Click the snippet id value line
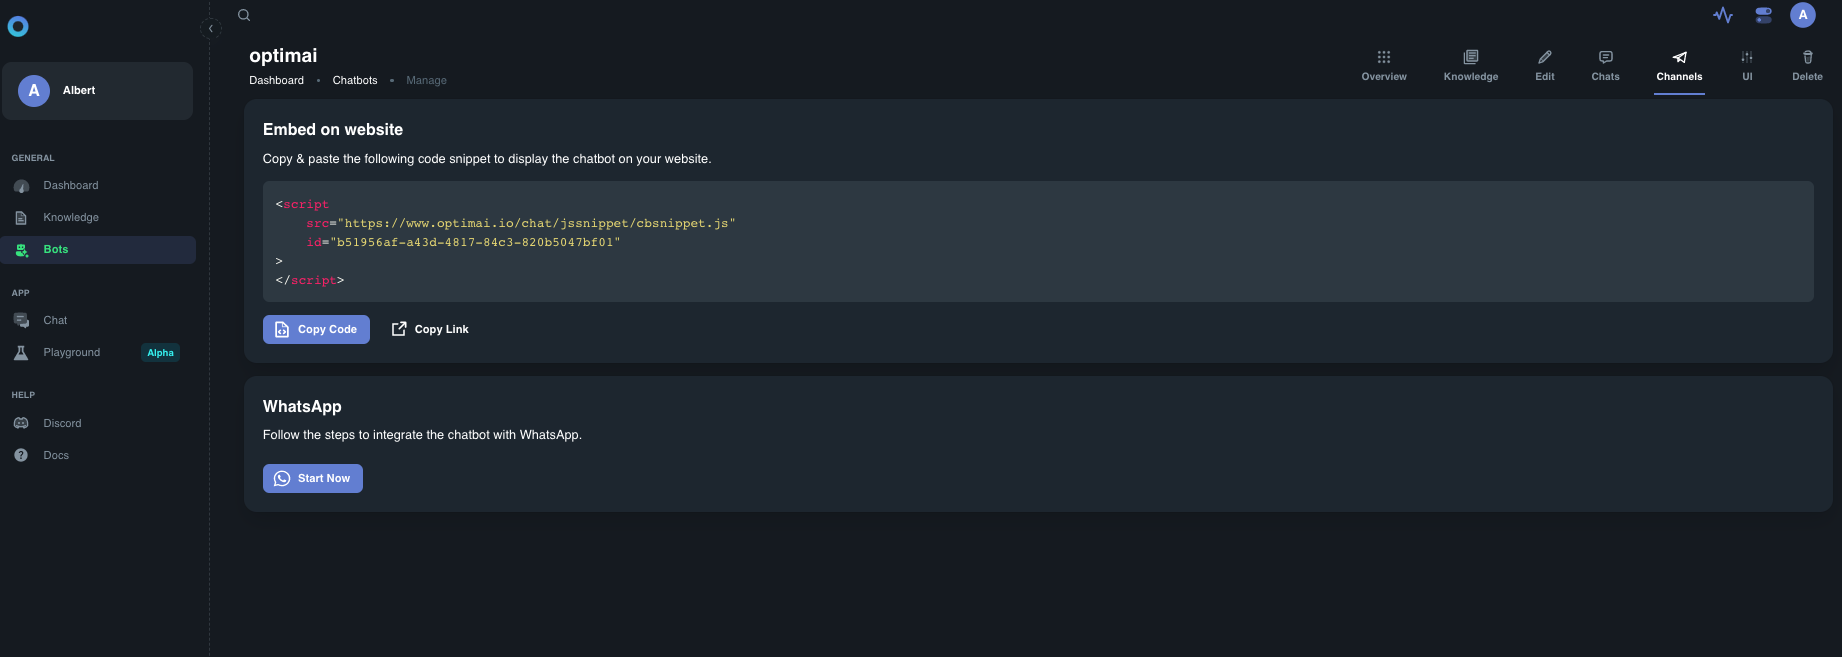This screenshot has width=1842, height=657. tap(463, 243)
